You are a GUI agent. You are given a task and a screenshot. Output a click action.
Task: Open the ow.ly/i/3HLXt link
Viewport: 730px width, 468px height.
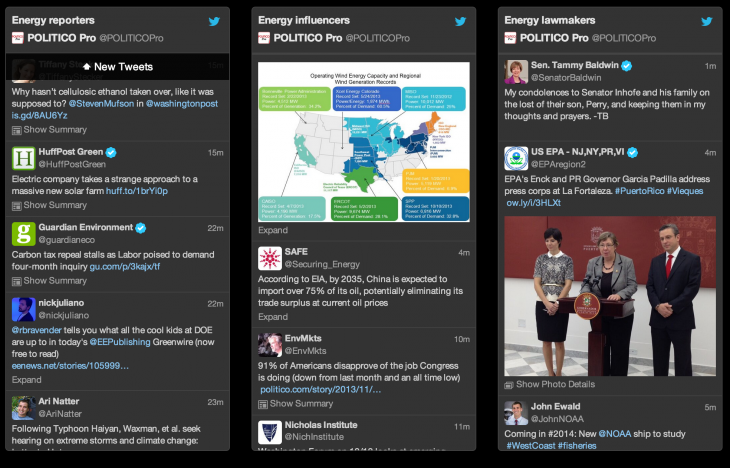(x=534, y=203)
